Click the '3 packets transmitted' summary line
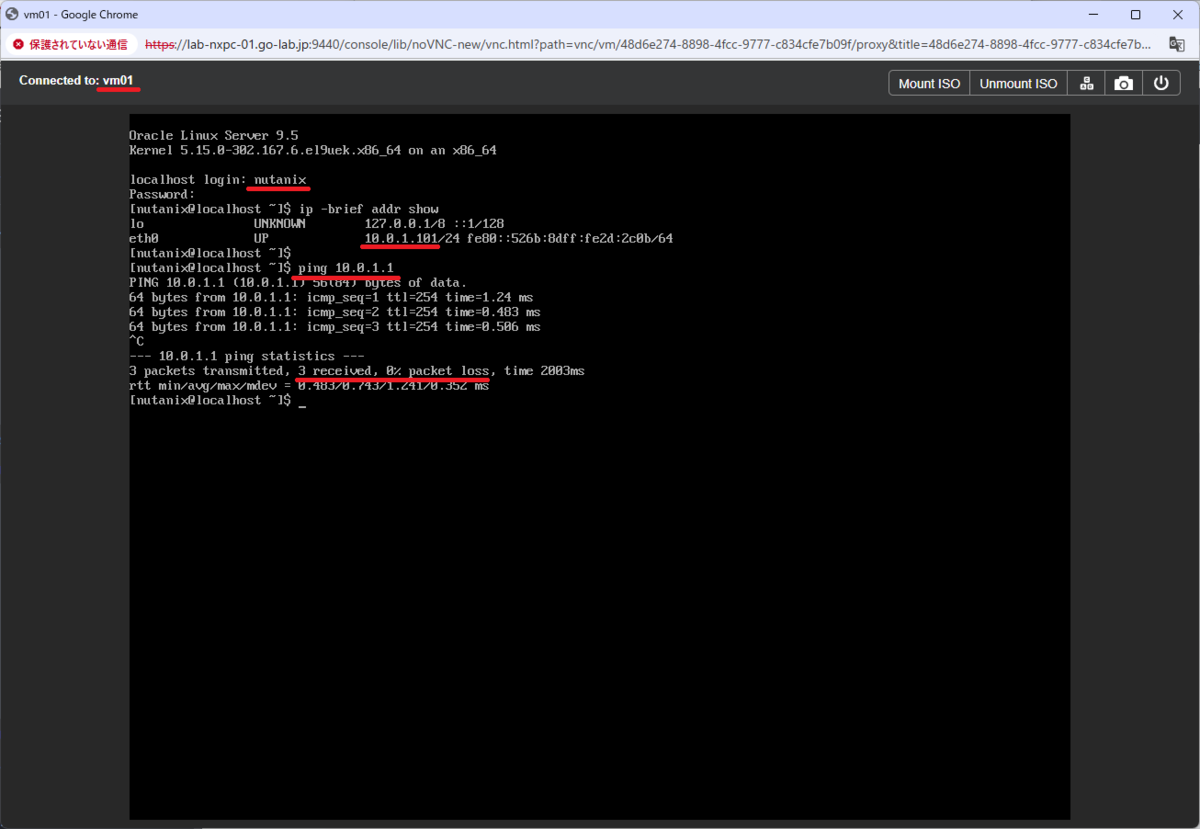This screenshot has height=829, width=1200. [x=357, y=371]
